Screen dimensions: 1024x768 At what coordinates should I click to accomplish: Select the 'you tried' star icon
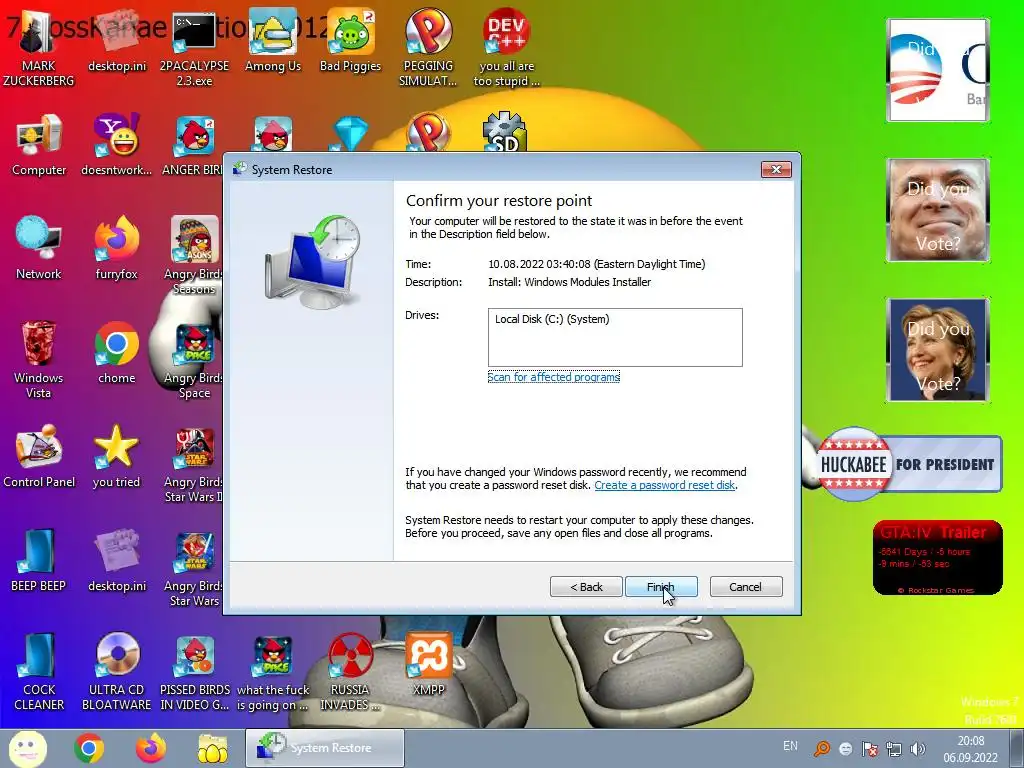point(116,456)
